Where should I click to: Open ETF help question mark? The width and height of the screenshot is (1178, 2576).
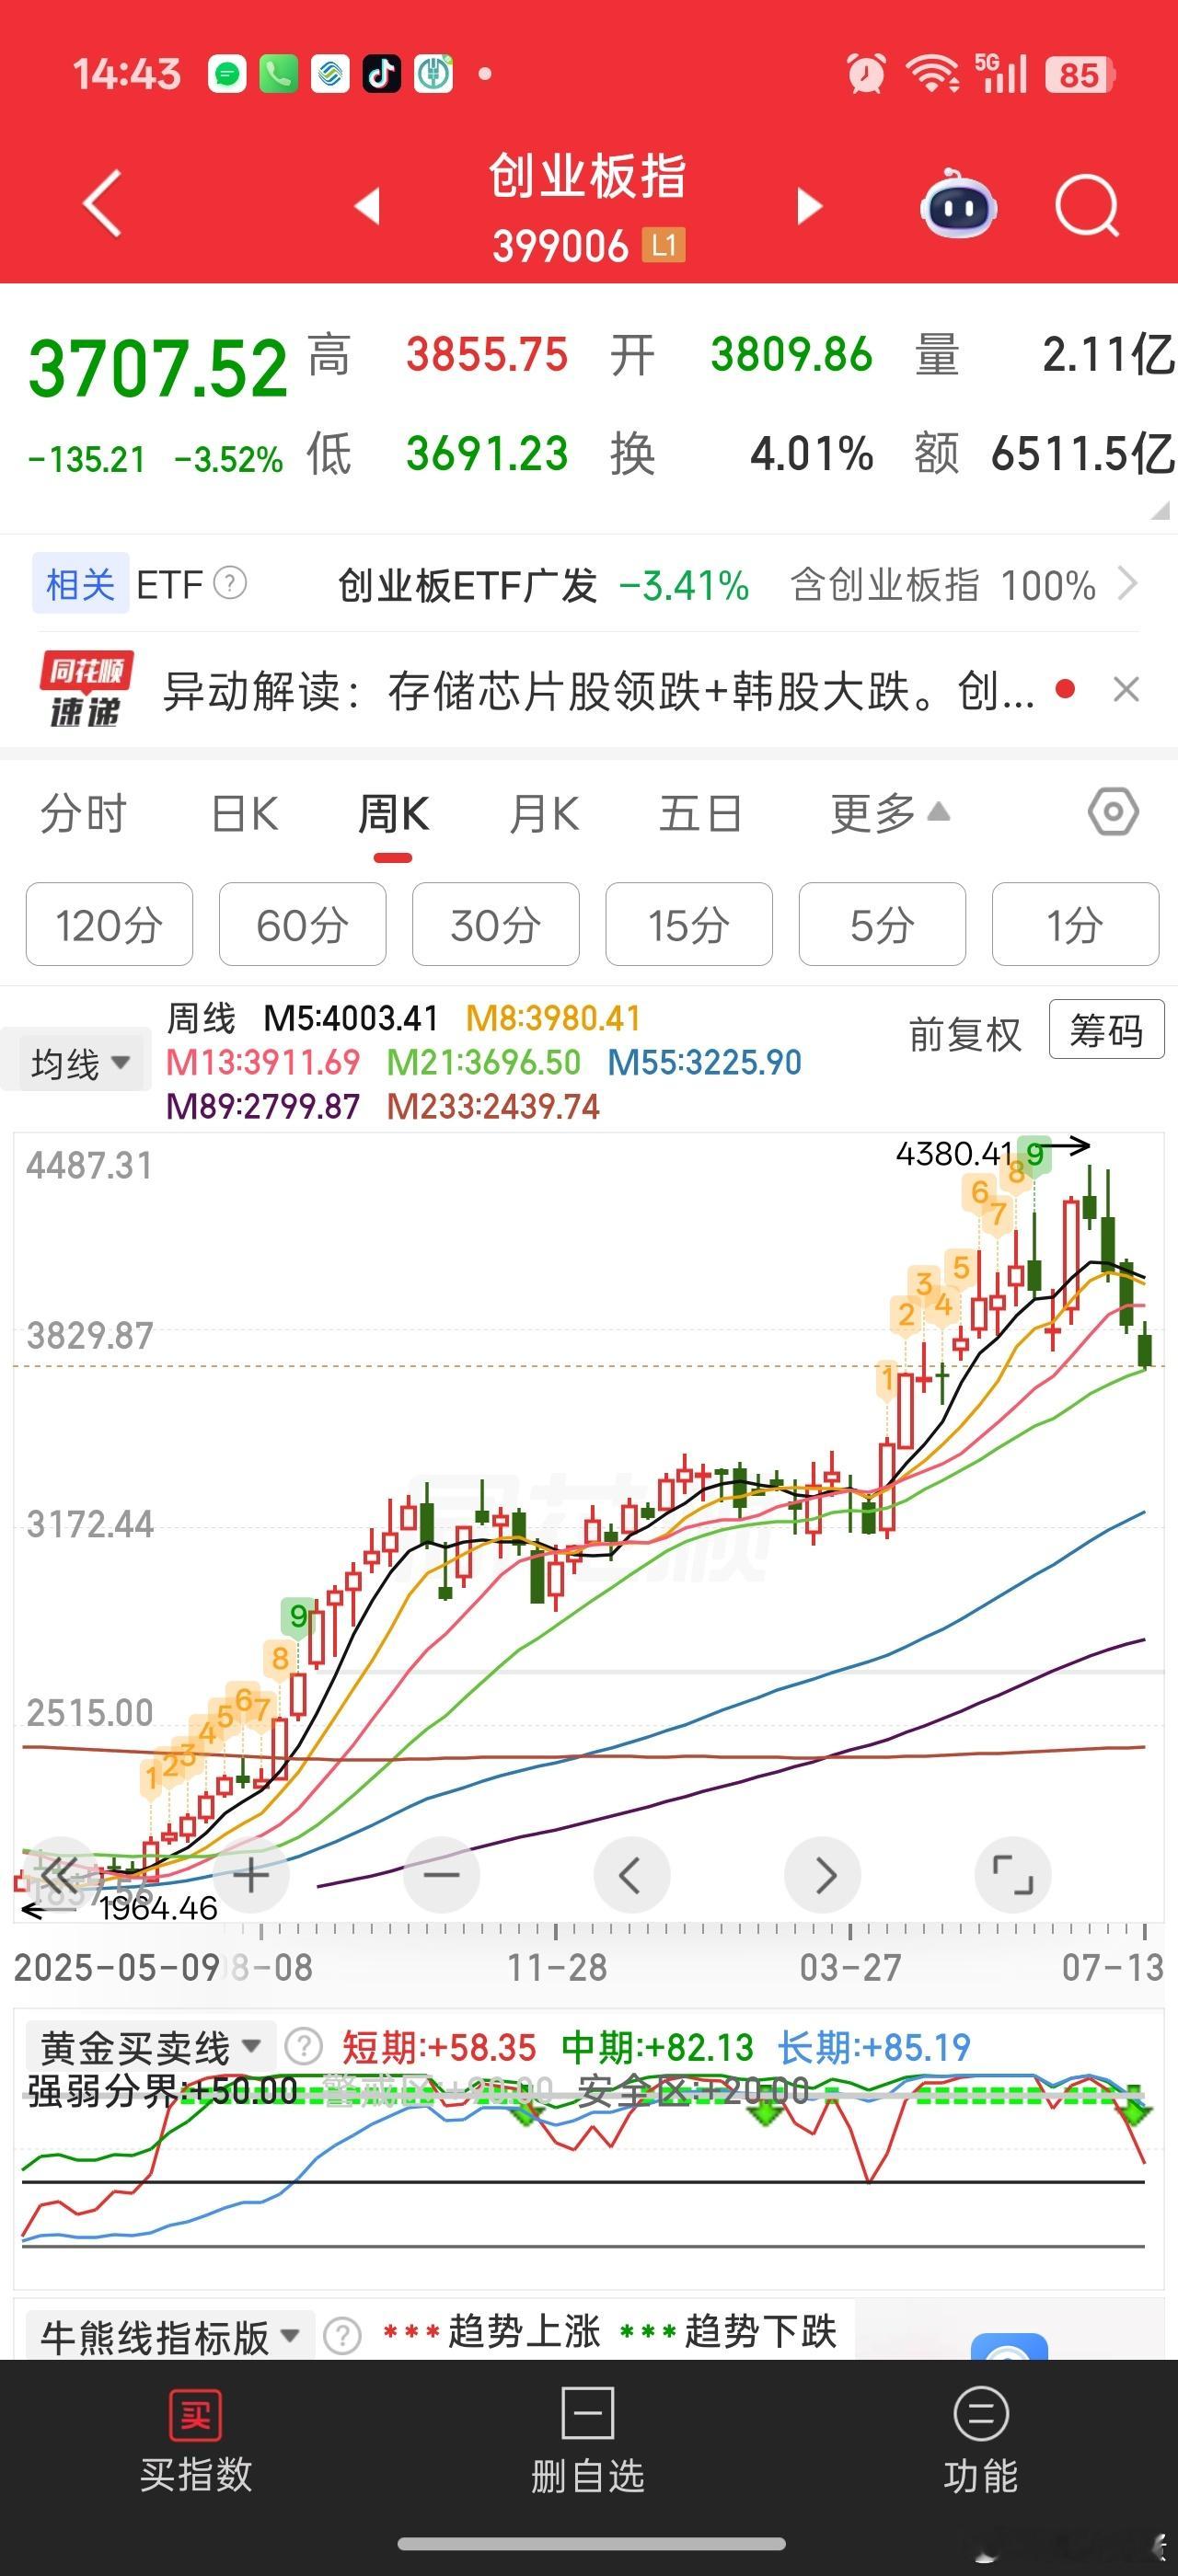coord(231,584)
